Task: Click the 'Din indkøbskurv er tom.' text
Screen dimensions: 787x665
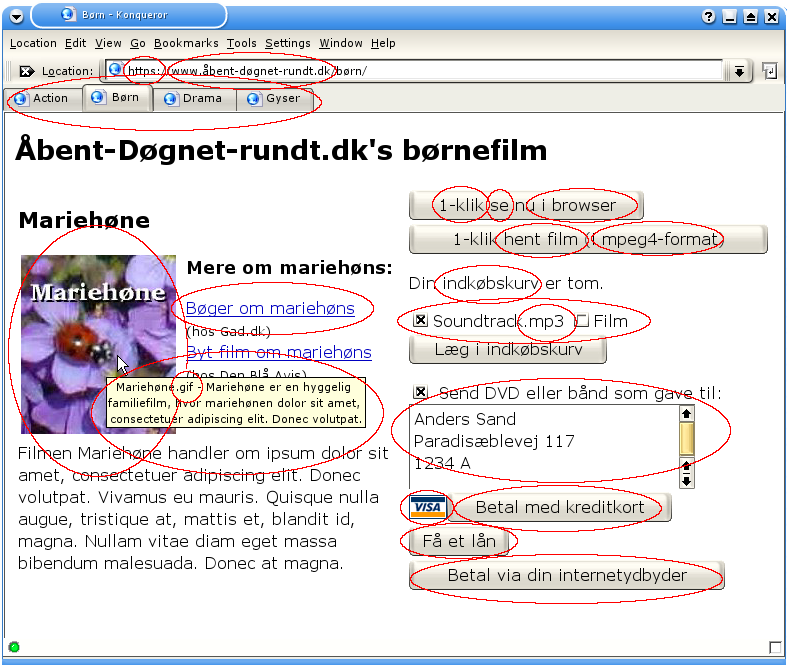Action: (x=506, y=284)
